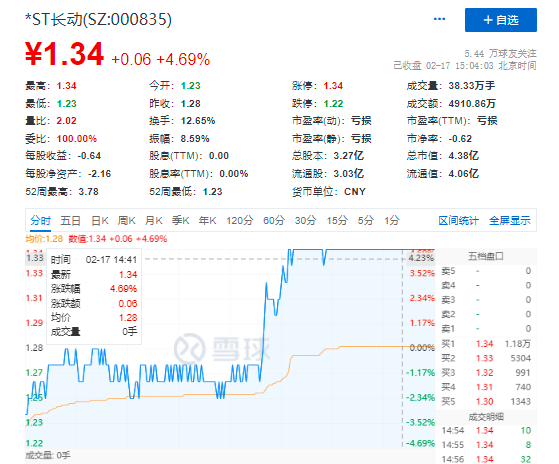
Task: Click the 委比 value 100.00%
Action: click(77, 139)
